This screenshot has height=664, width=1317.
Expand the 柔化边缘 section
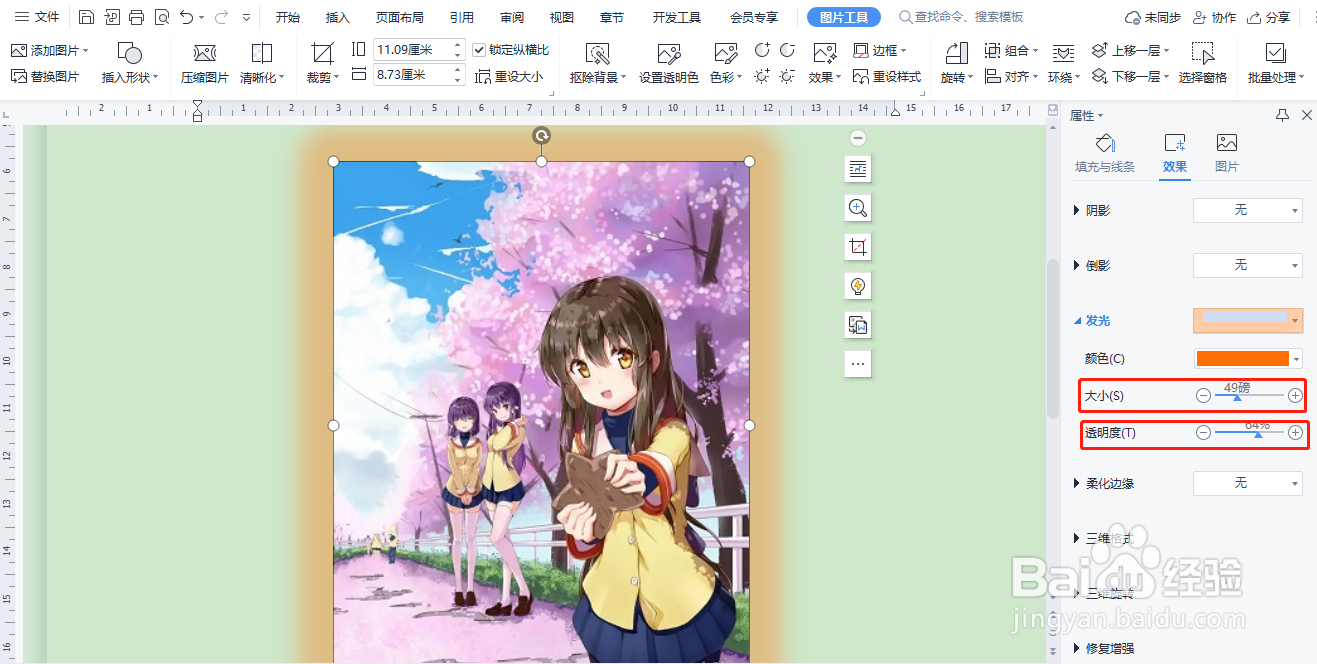coord(1077,483)
